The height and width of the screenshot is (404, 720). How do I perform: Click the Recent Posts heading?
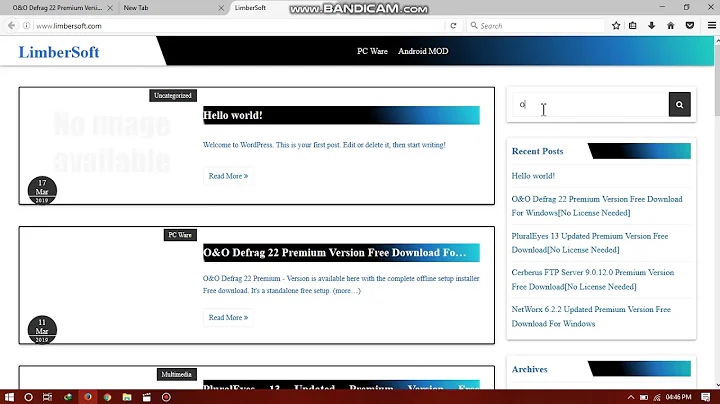coord(538,152)
